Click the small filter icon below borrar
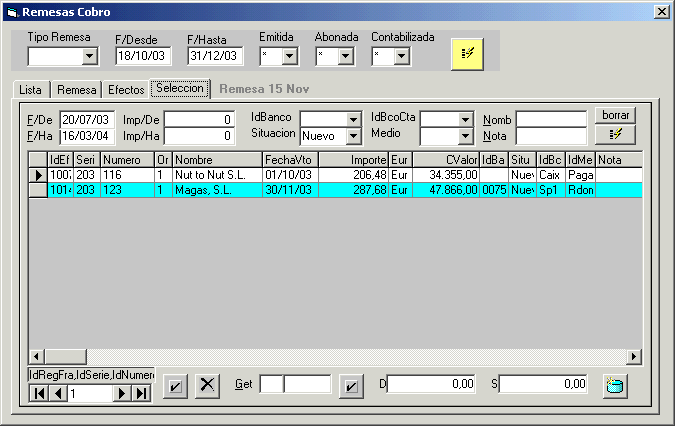 [615, 134]
